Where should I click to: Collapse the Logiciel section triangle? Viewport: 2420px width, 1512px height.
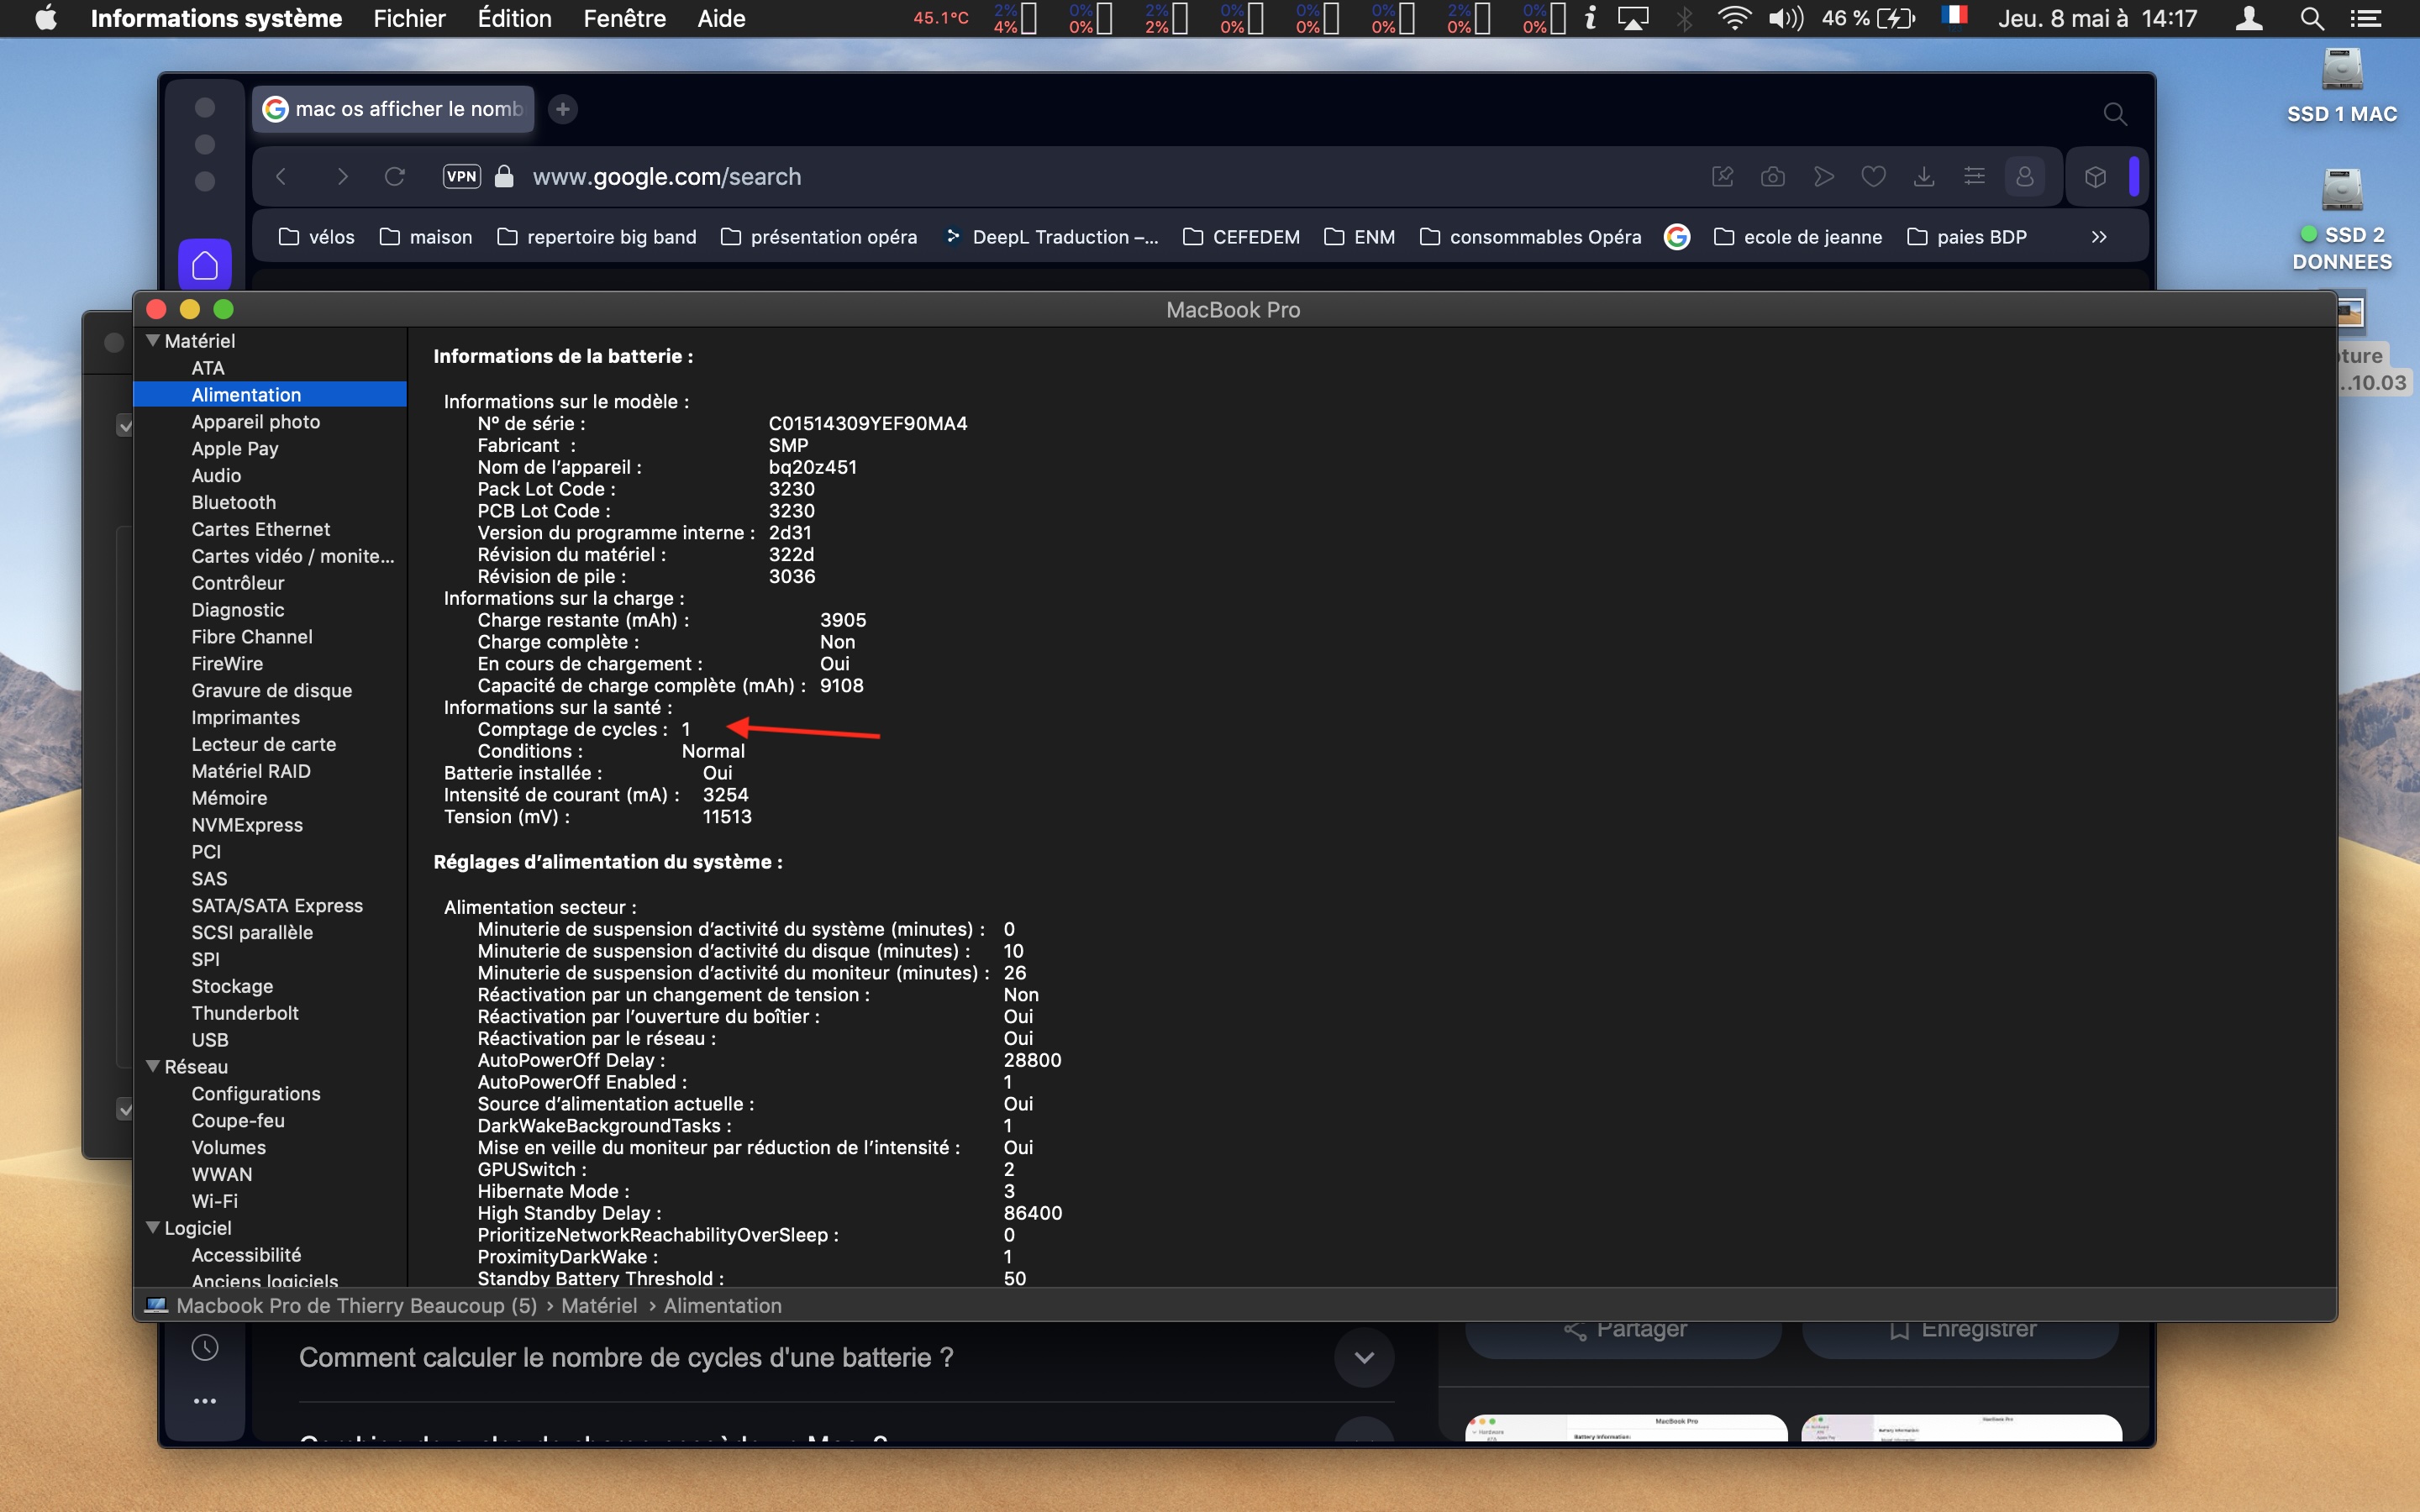click(153, 1228)
